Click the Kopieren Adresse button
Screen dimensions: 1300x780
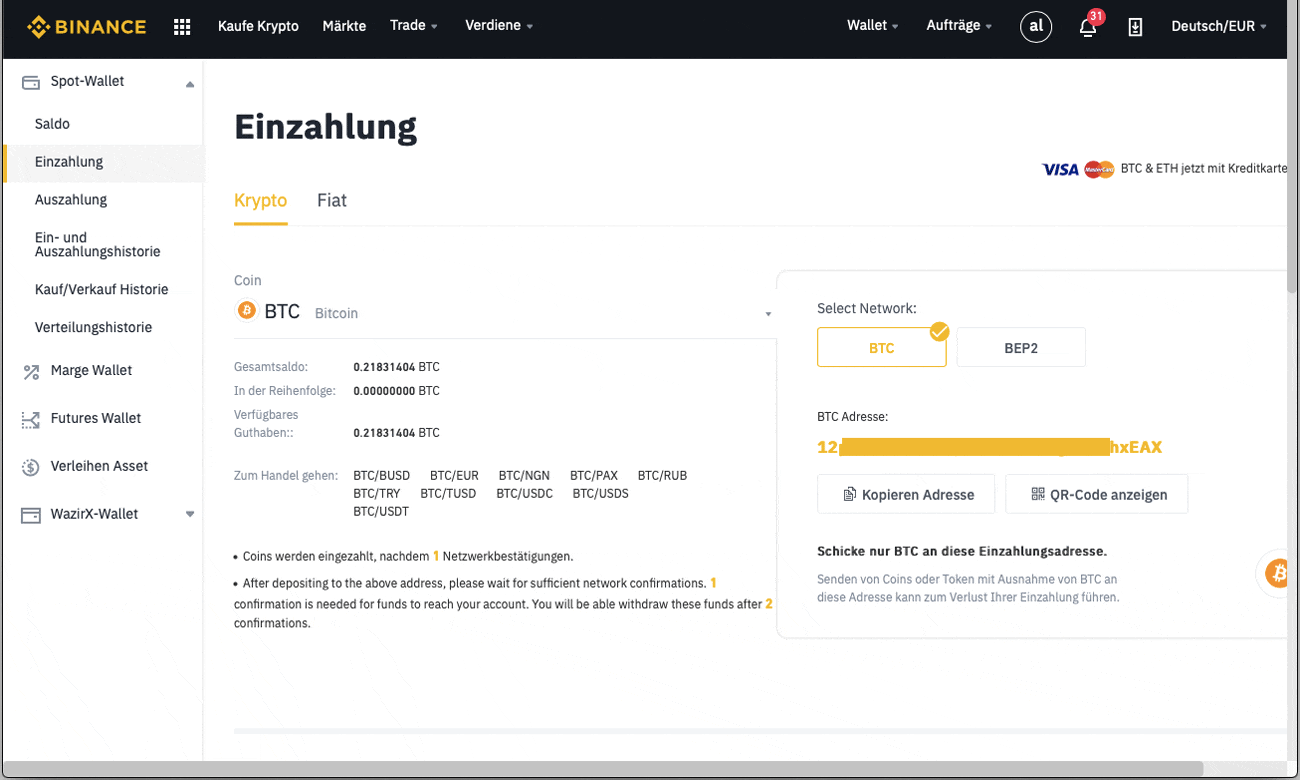(905, 493)
